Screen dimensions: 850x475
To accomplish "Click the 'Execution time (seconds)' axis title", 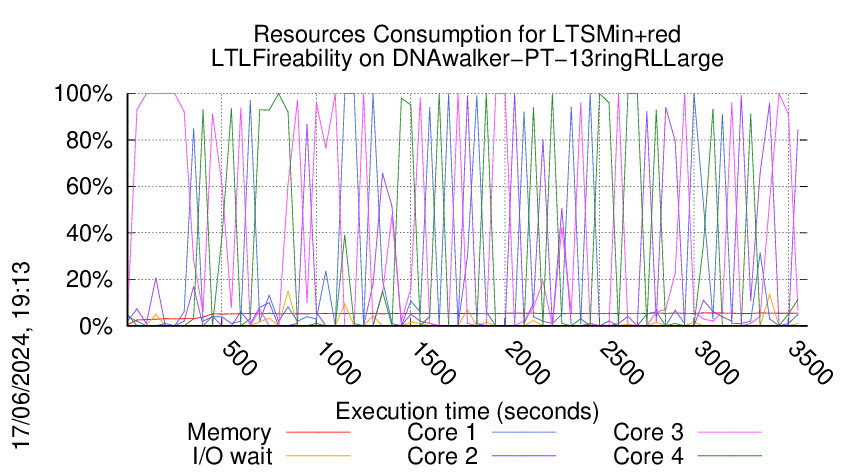I will [x=467, y=412].
